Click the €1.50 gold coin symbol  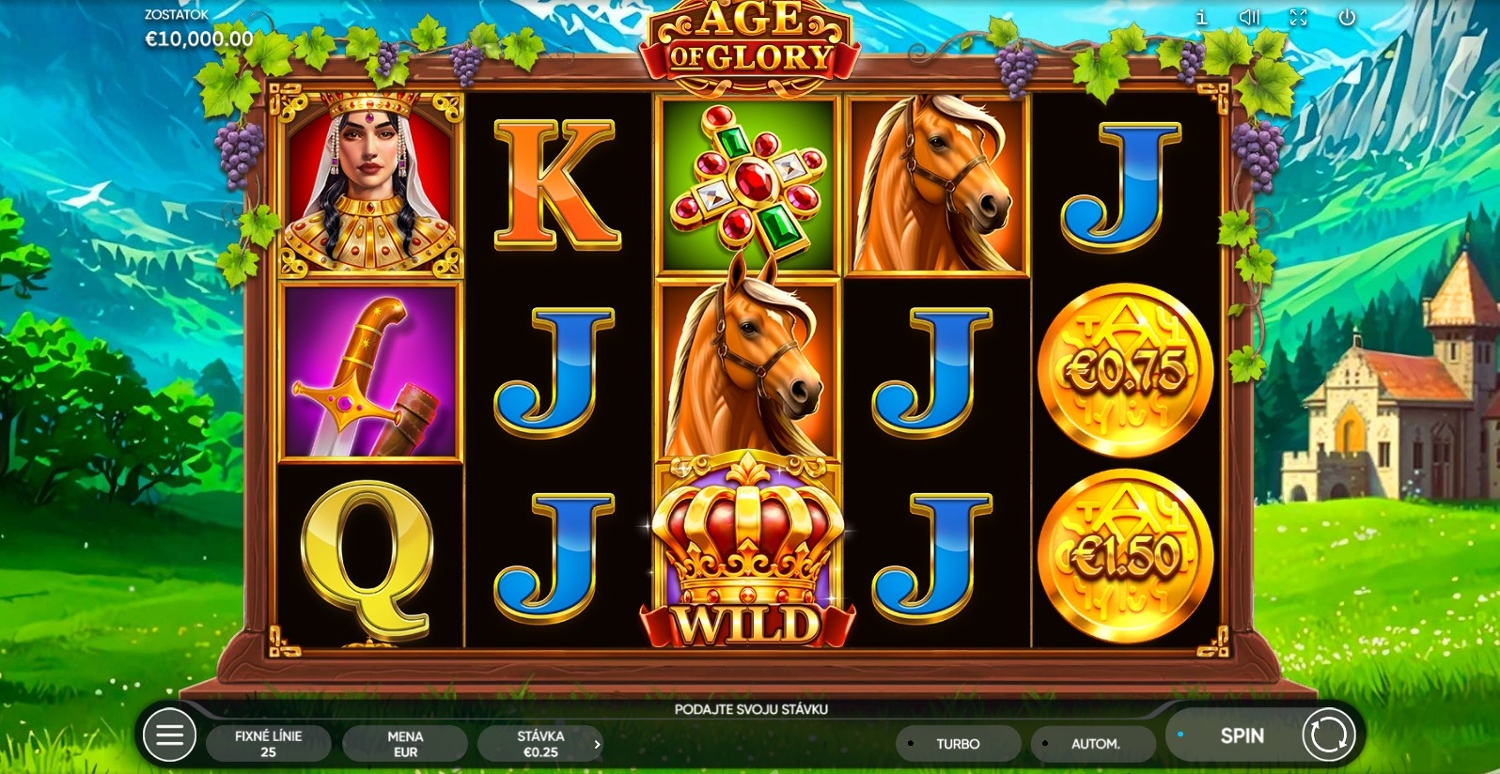(1125, 556)
